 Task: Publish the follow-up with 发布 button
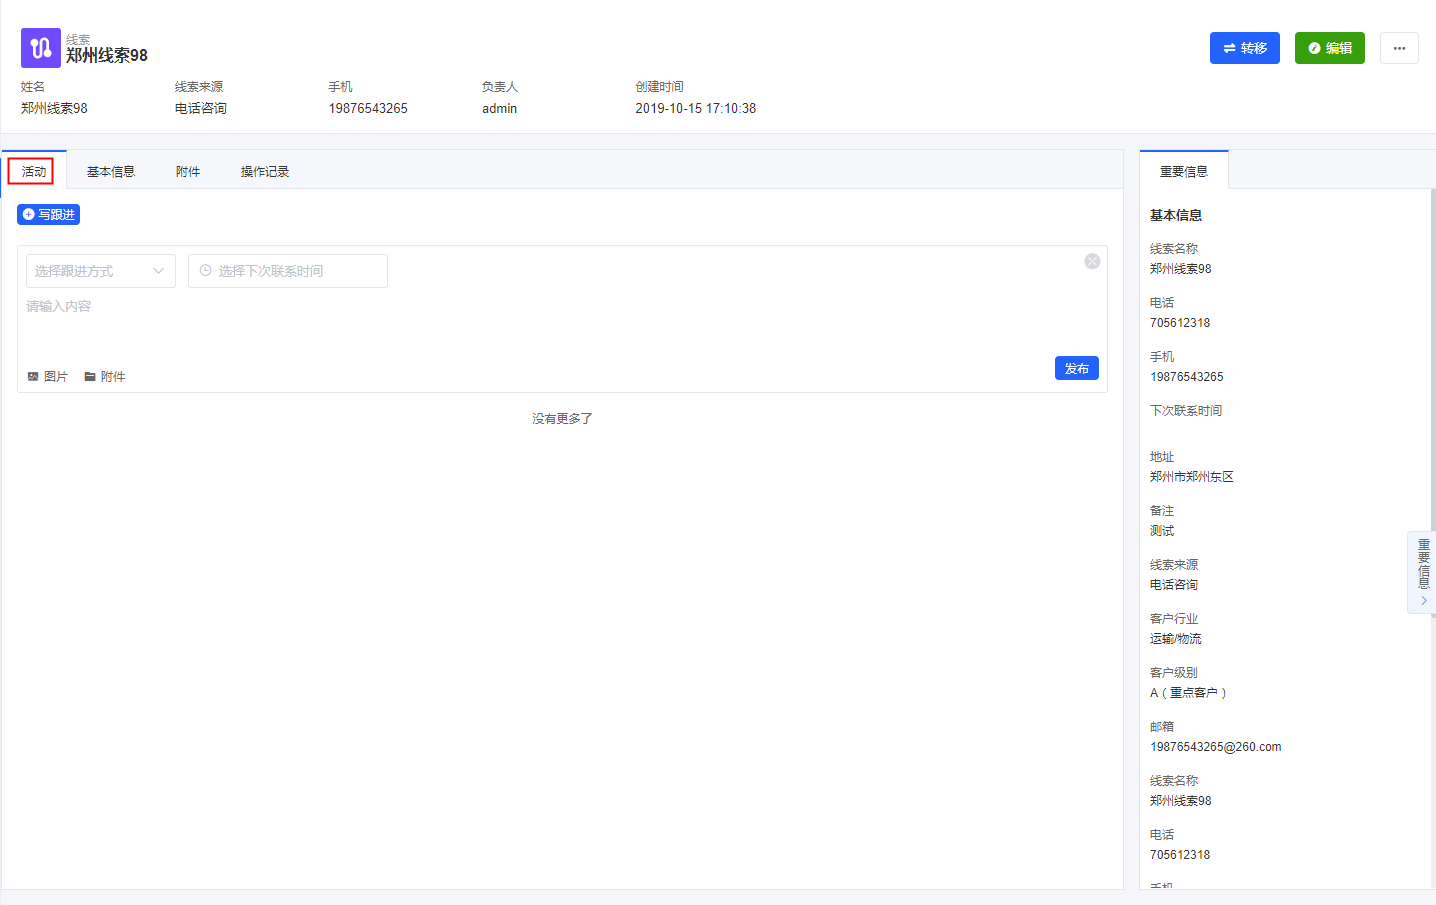(x=1076, y=369)
